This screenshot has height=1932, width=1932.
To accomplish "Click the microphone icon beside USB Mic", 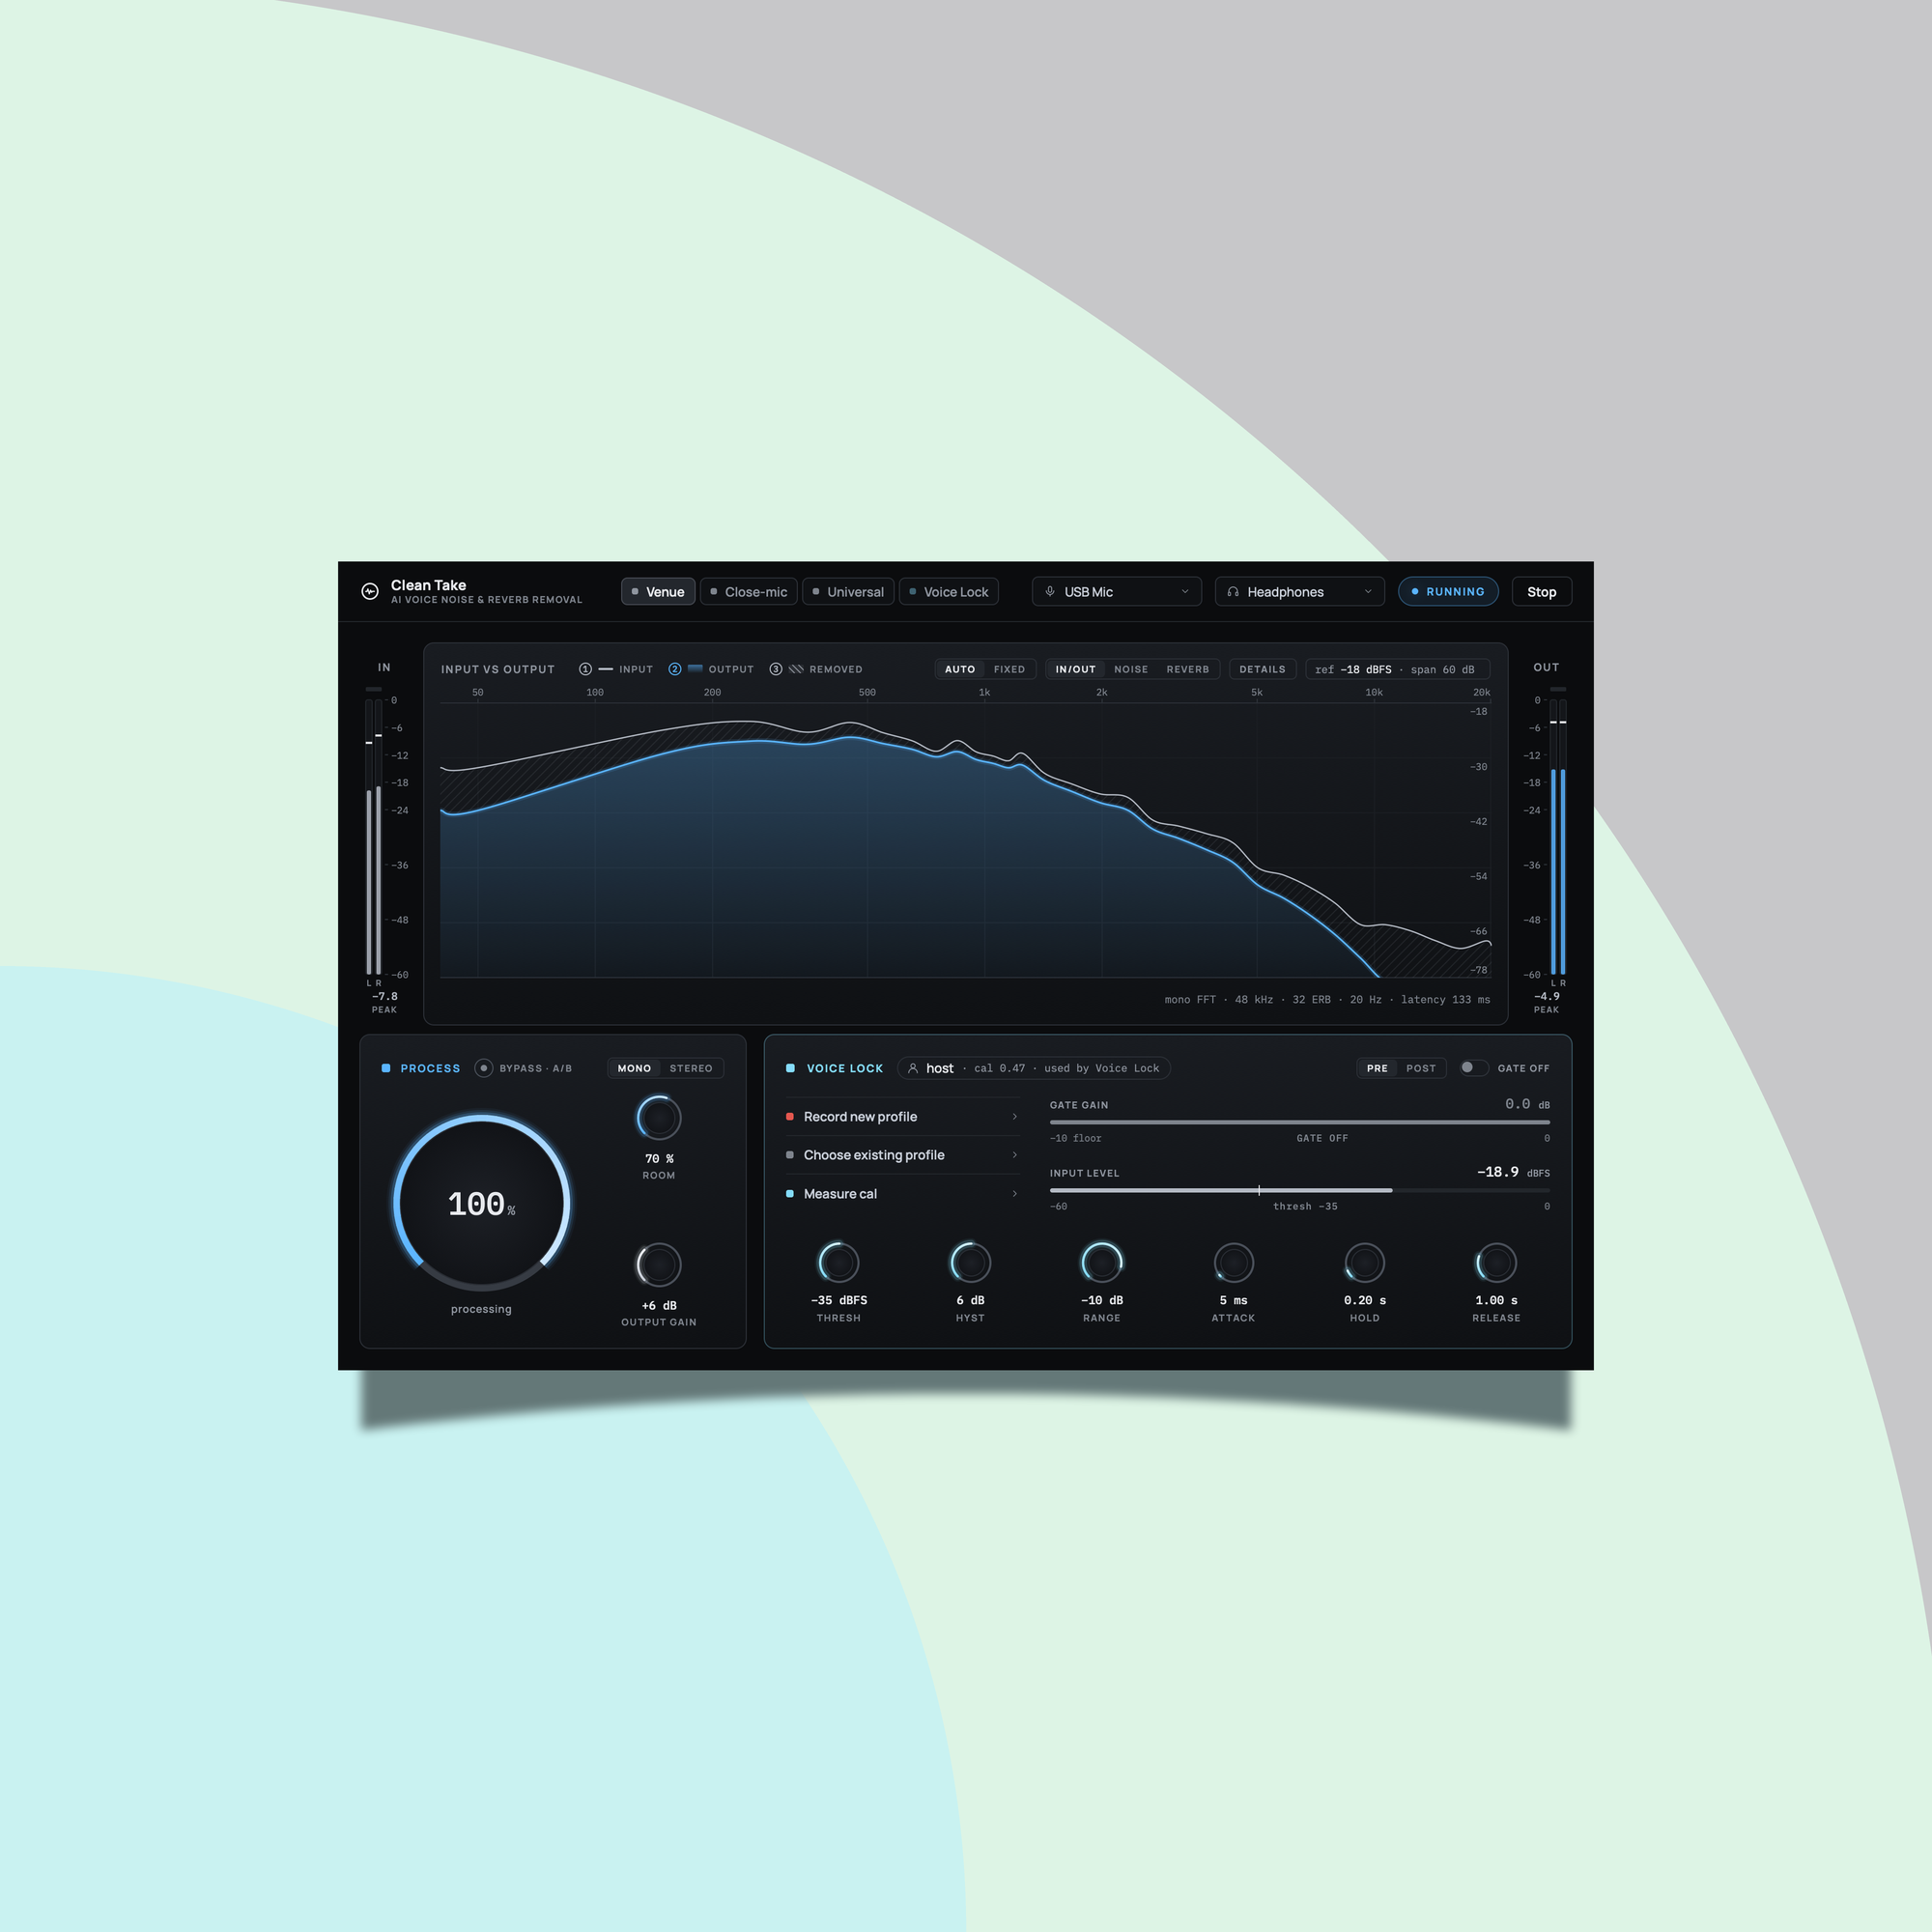I will (1050, 592).
